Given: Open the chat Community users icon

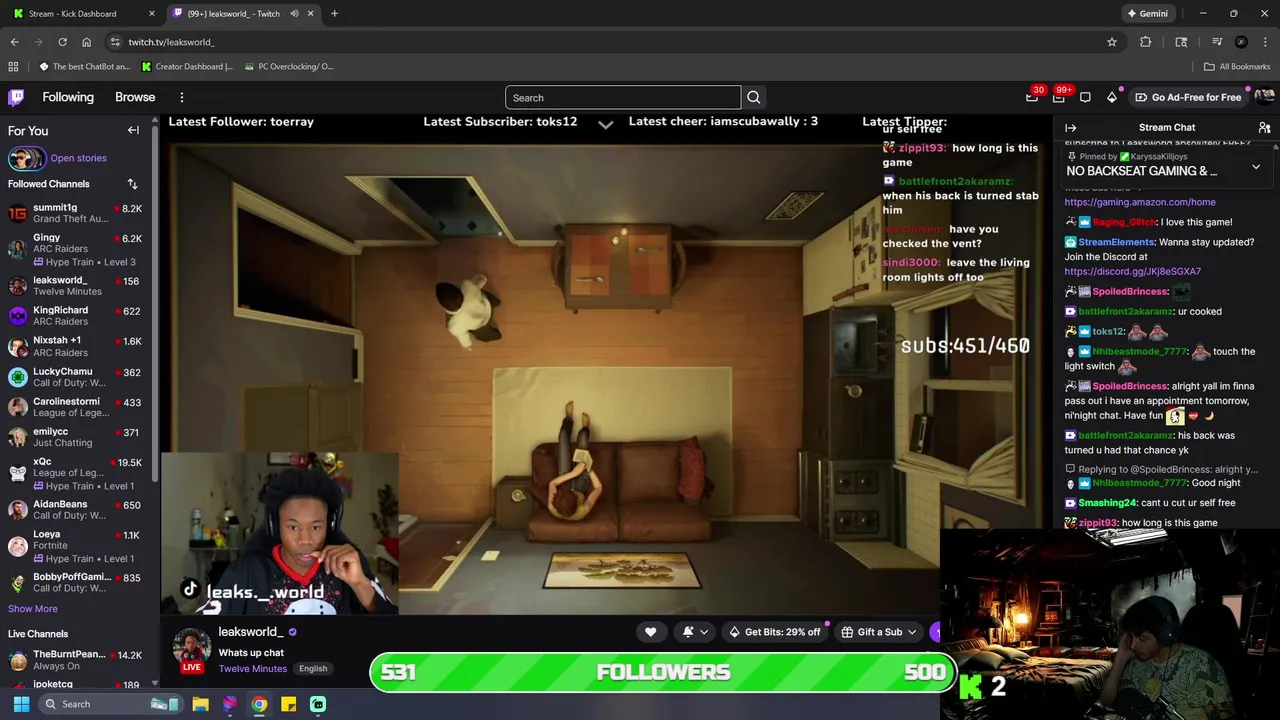Looking at the screenshot, I should 1264,128.
